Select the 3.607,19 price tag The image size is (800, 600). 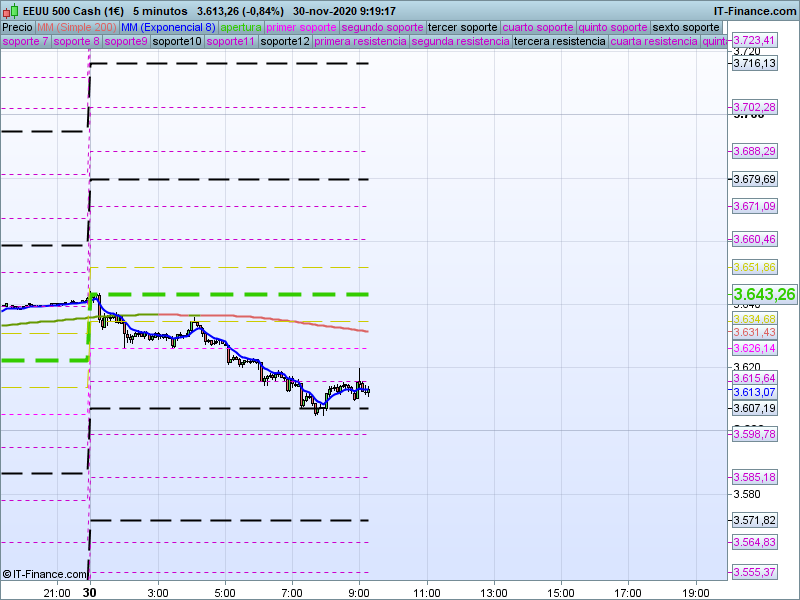pos(754,408)
